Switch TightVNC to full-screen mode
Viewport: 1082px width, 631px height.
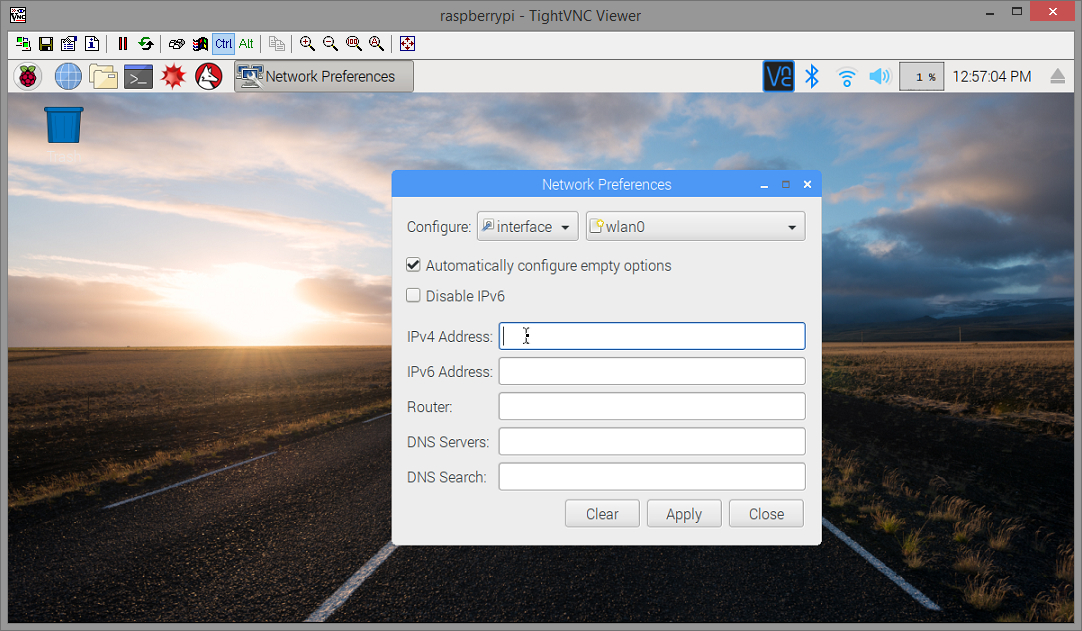407,43
